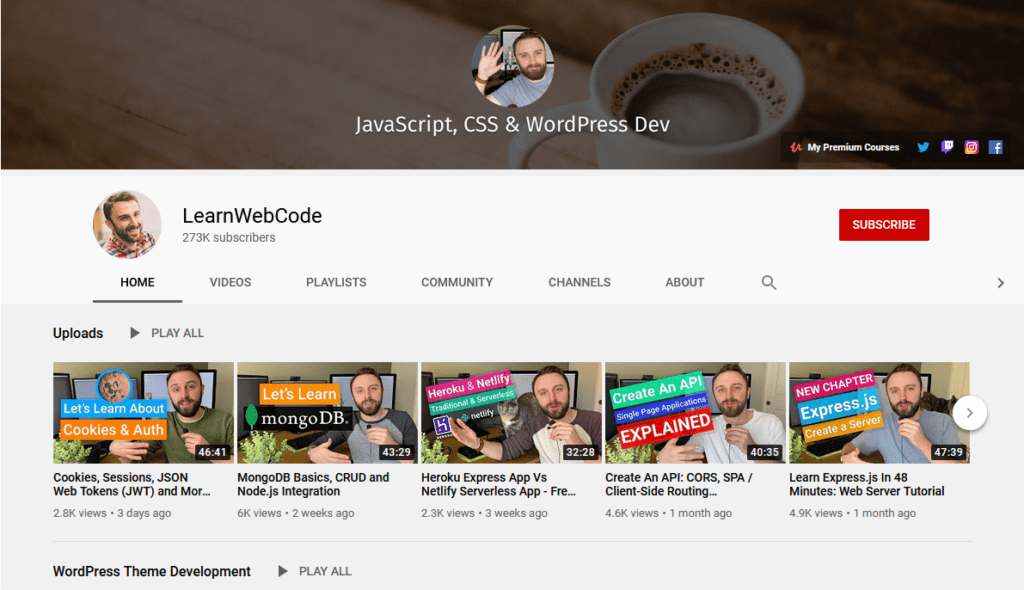Click the 4.6K views 1 month ago text
This screenshot has height=590, width=1024.
669,513
